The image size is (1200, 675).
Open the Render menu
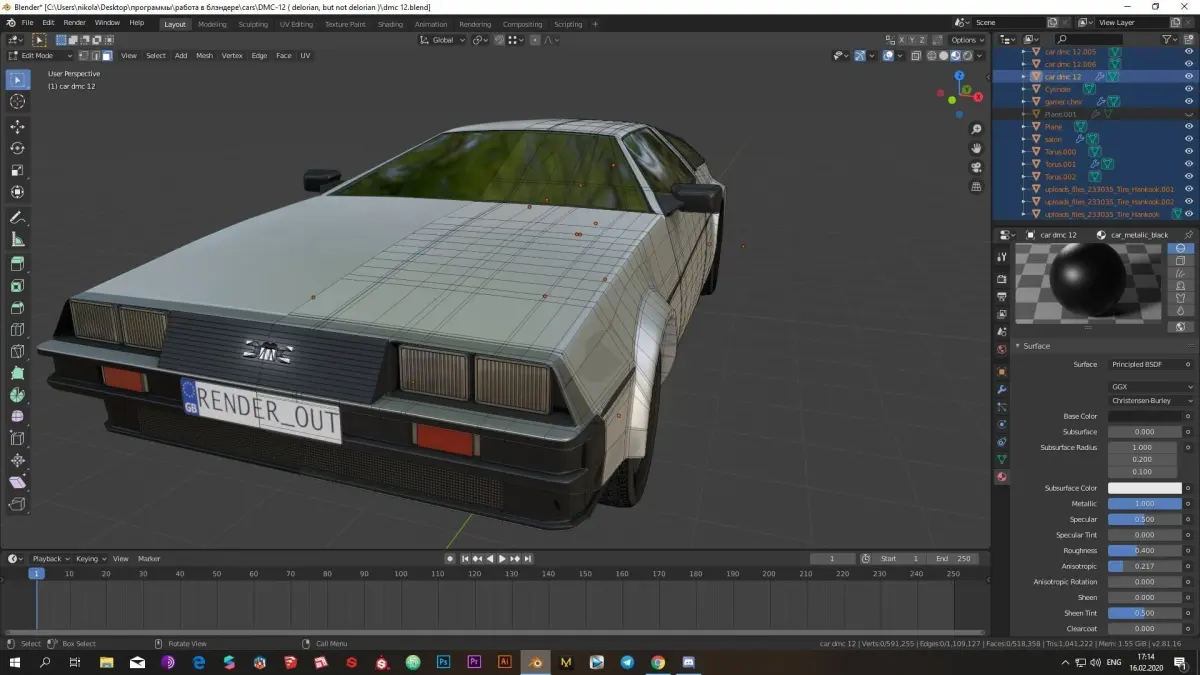[74, 23]
